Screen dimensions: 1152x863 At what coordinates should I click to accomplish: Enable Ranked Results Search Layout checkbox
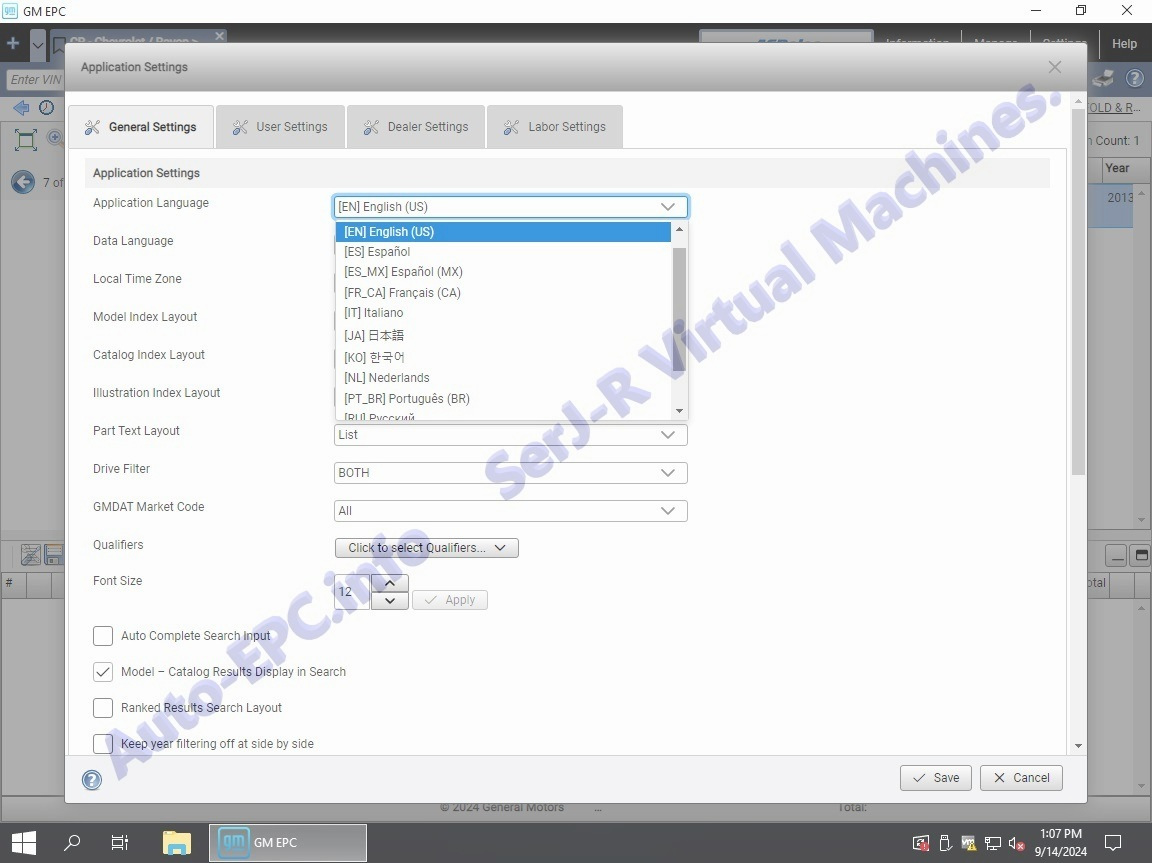(x=103, y=708)
